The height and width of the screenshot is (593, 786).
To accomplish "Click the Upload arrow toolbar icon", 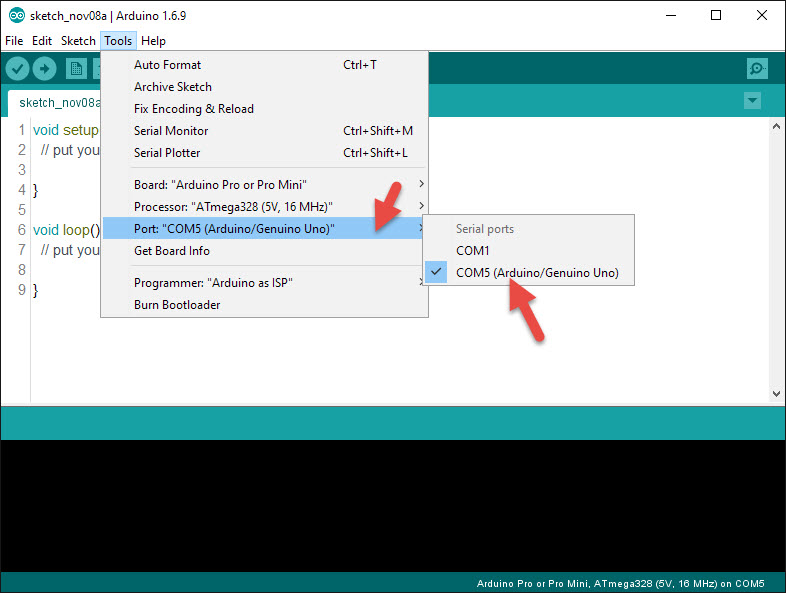I will pos(44,68).
